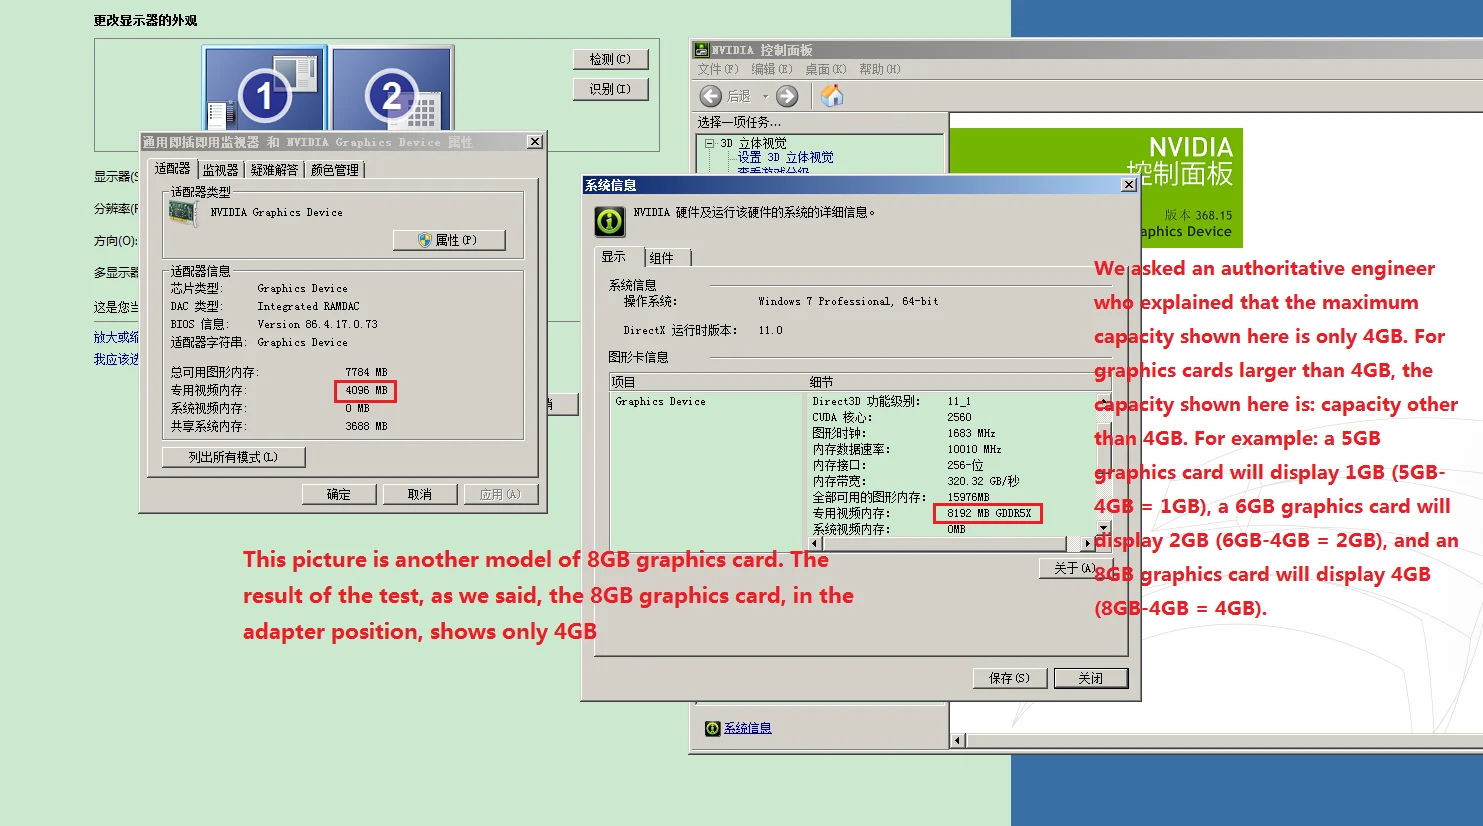1483x826 pixels.
Task: Open the back-history dropdown arrow in NVIDIA toolbar
Action: pos(765,97)
